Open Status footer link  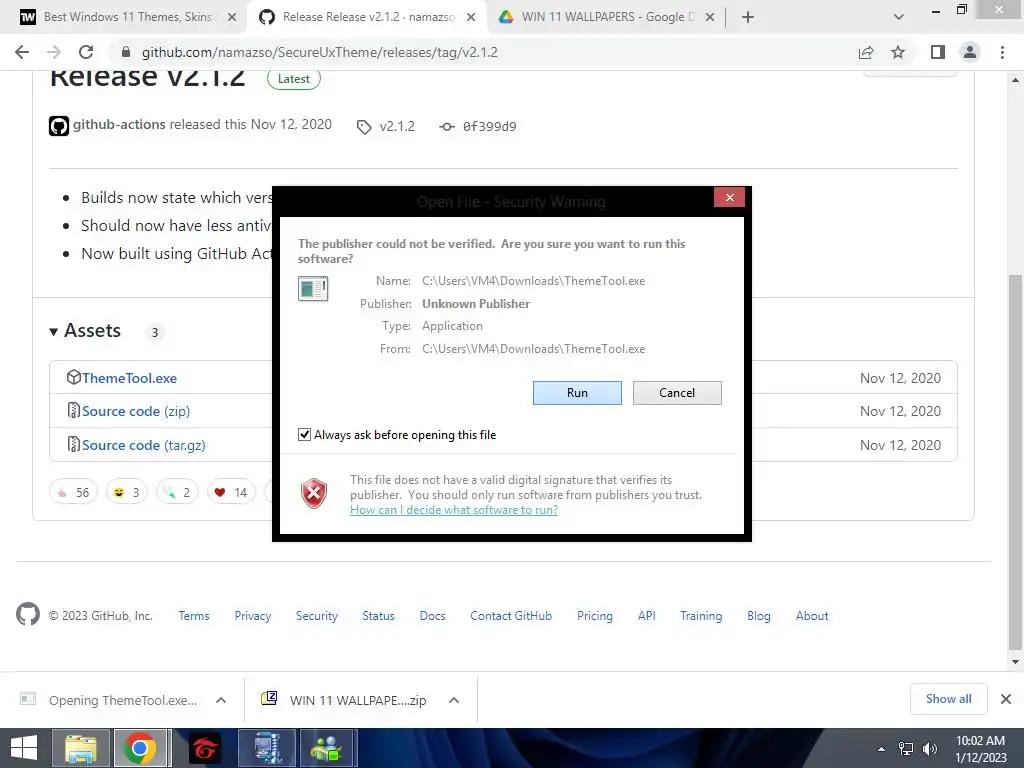point(378,616)
